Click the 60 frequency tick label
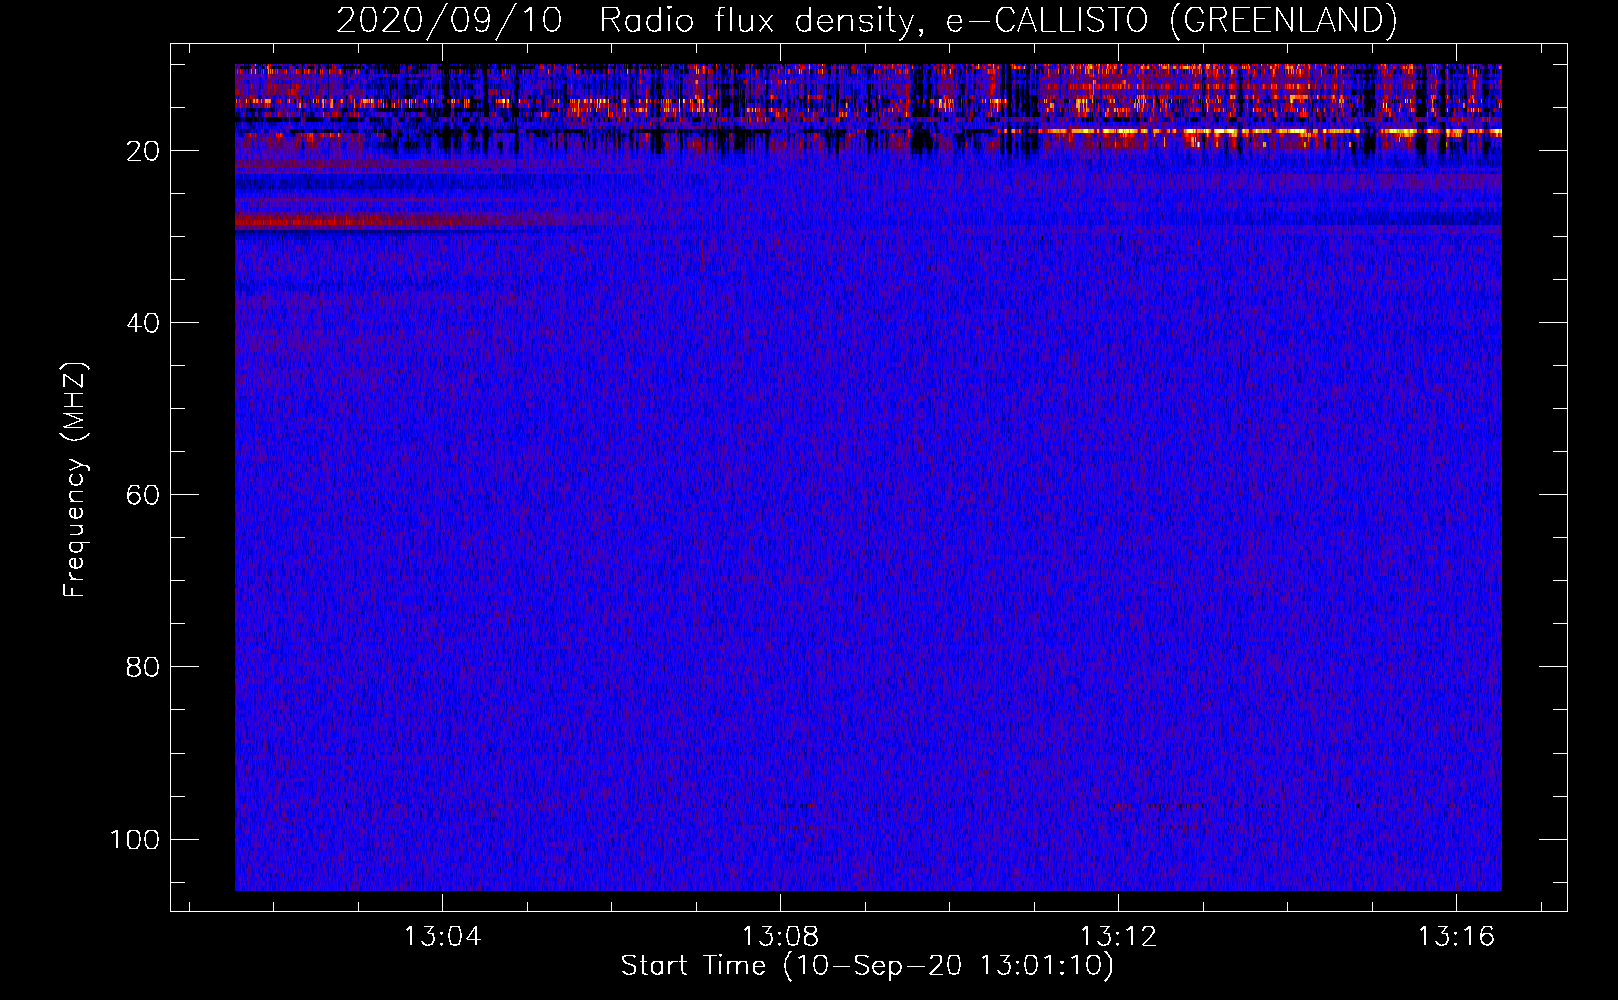 coord(143,495)
